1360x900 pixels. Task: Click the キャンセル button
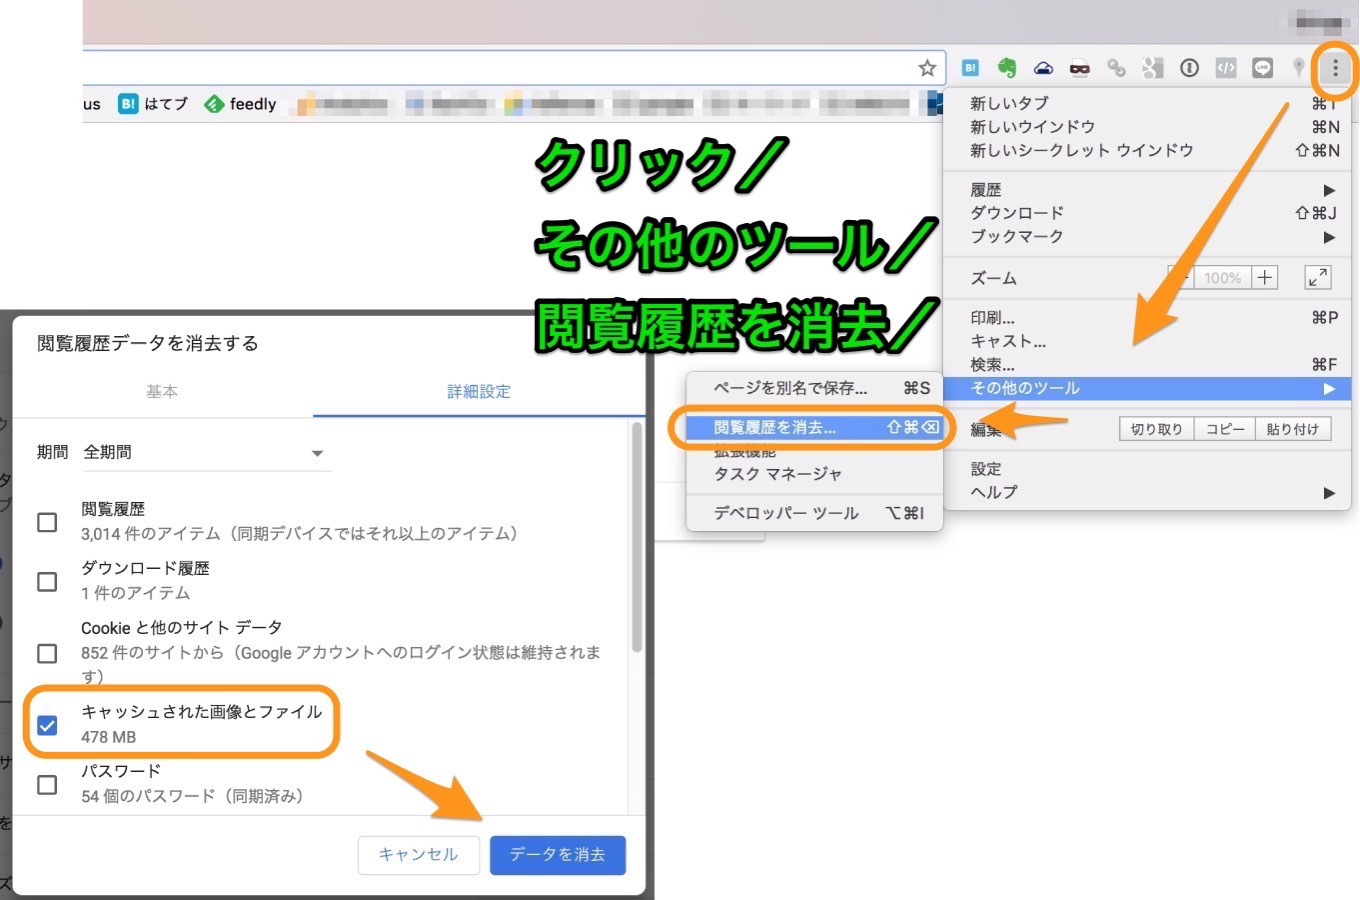pyautogui.click(x=418, y=854)
